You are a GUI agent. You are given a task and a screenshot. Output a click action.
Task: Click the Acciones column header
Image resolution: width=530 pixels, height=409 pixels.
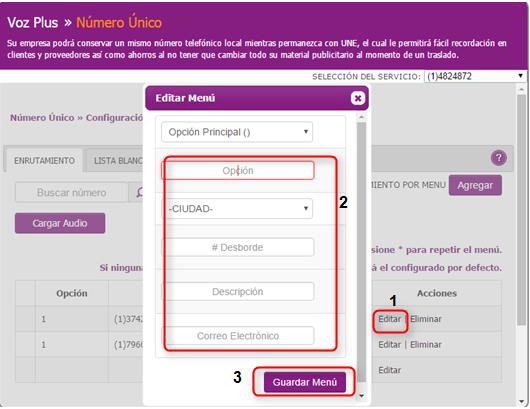[437, 293]
